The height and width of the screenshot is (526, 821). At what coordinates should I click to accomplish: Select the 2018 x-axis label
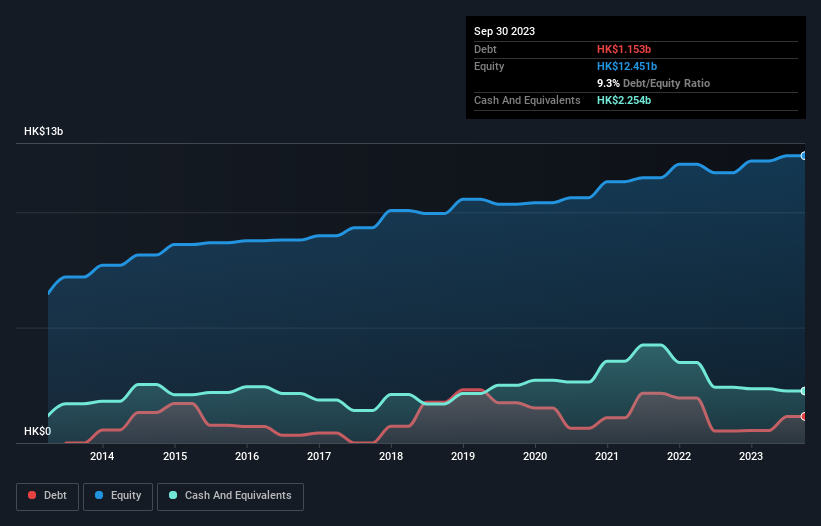391,456
